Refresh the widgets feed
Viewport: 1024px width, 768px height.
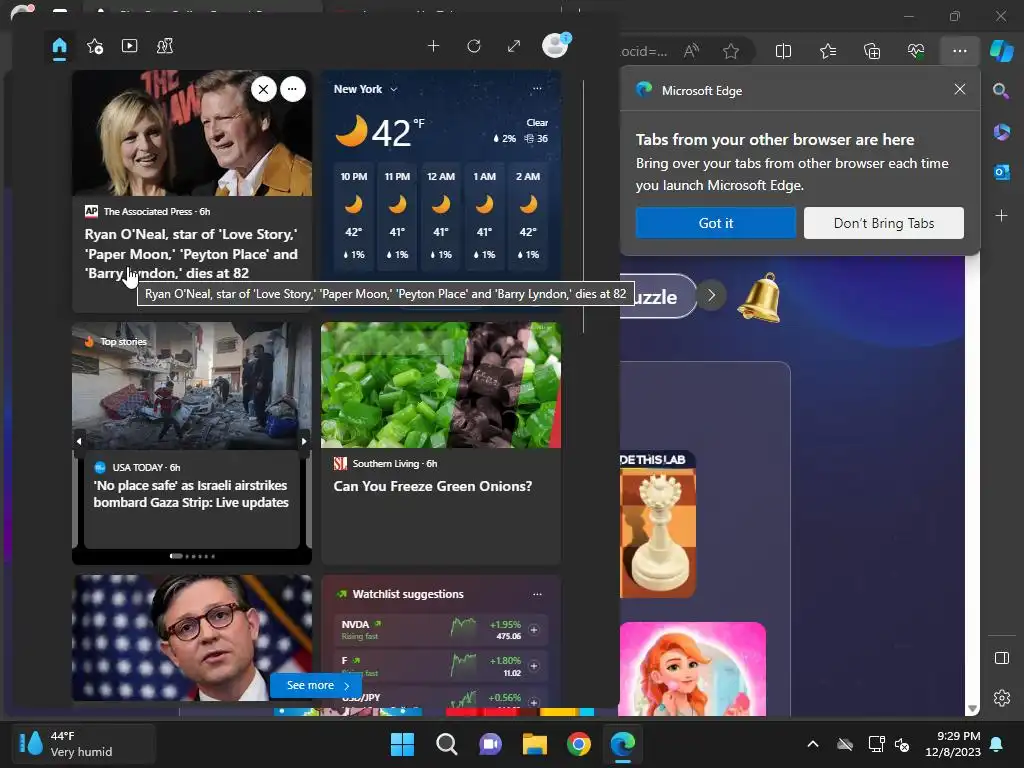coord(474,46)
